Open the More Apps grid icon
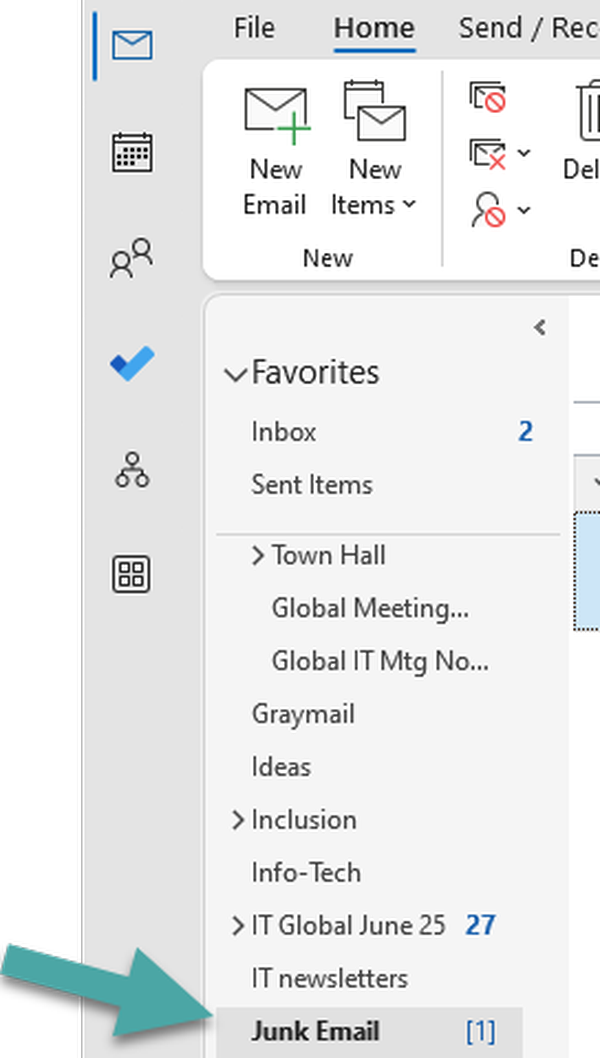 pos(132,574)
